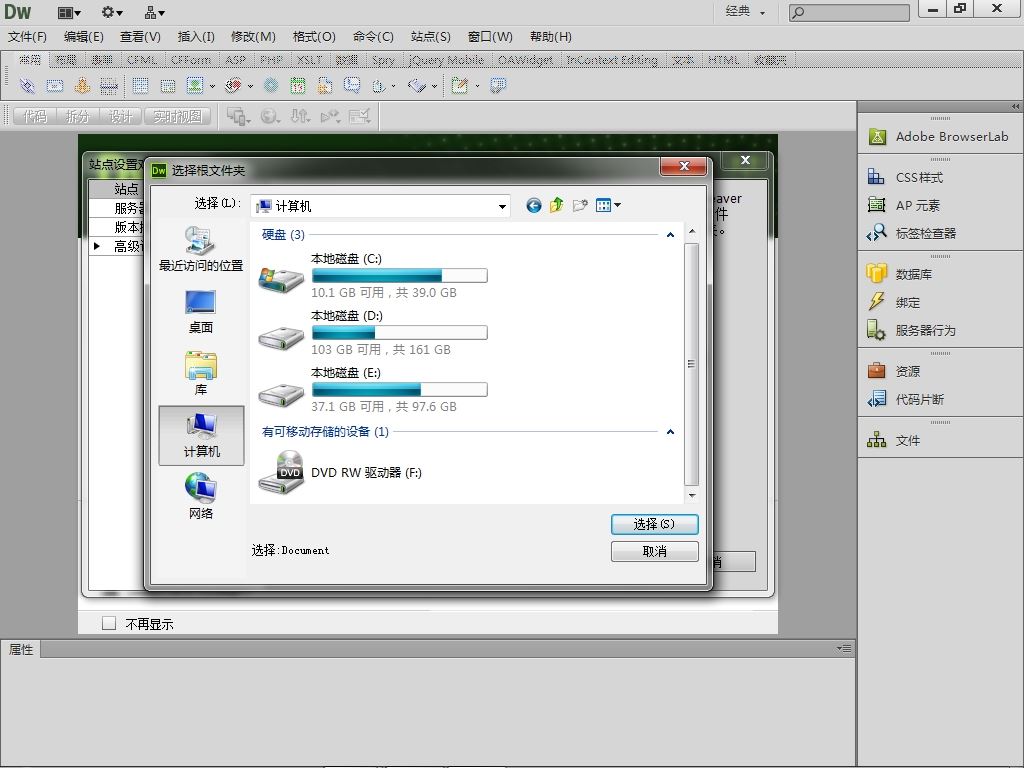1024x768 pixels.
Task: Select 本地磁盘 (D:) drive
Action: point(372,332)
